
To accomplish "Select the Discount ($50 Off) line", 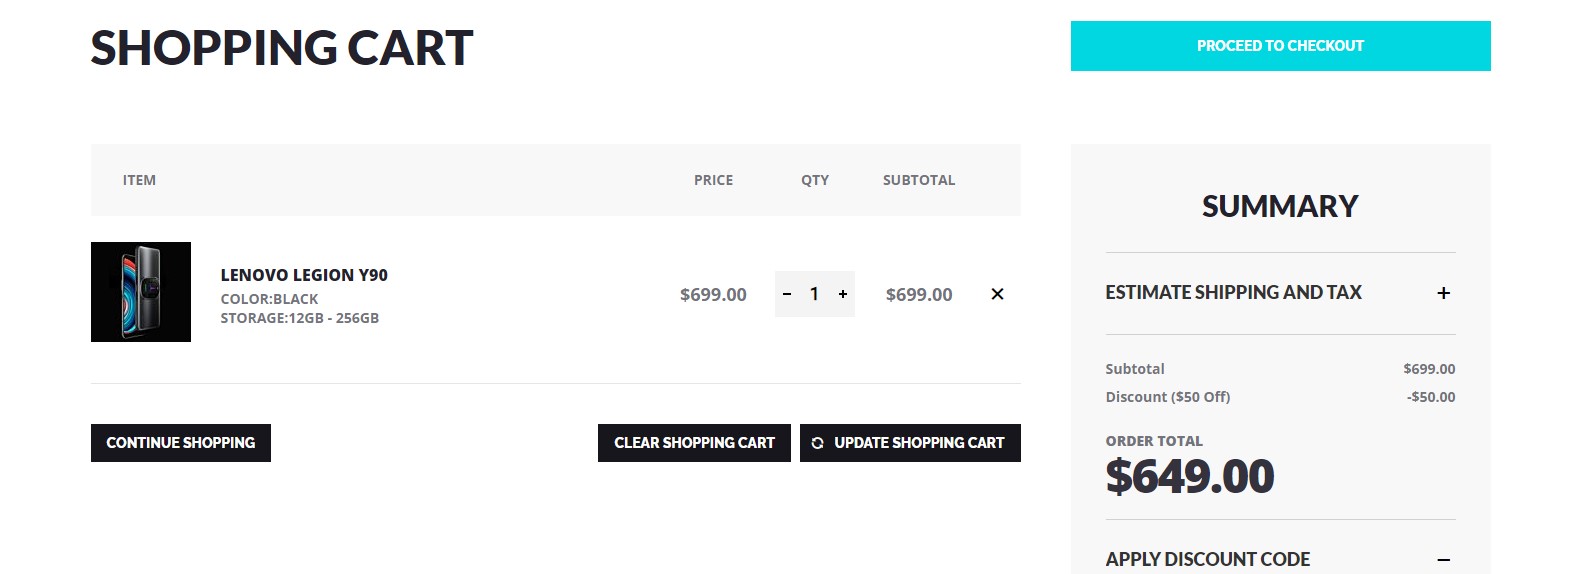I will click(x=1280, y=397).
